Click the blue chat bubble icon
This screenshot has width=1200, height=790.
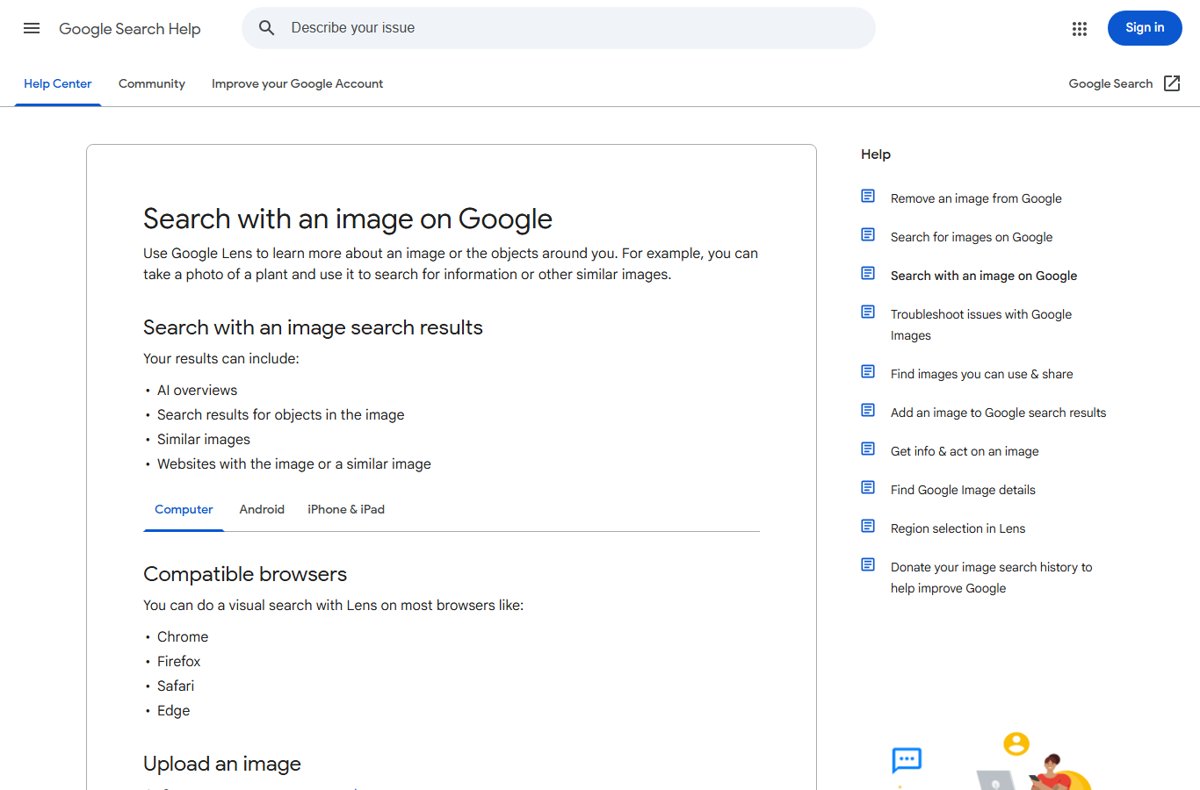click(x=907, y=761)
